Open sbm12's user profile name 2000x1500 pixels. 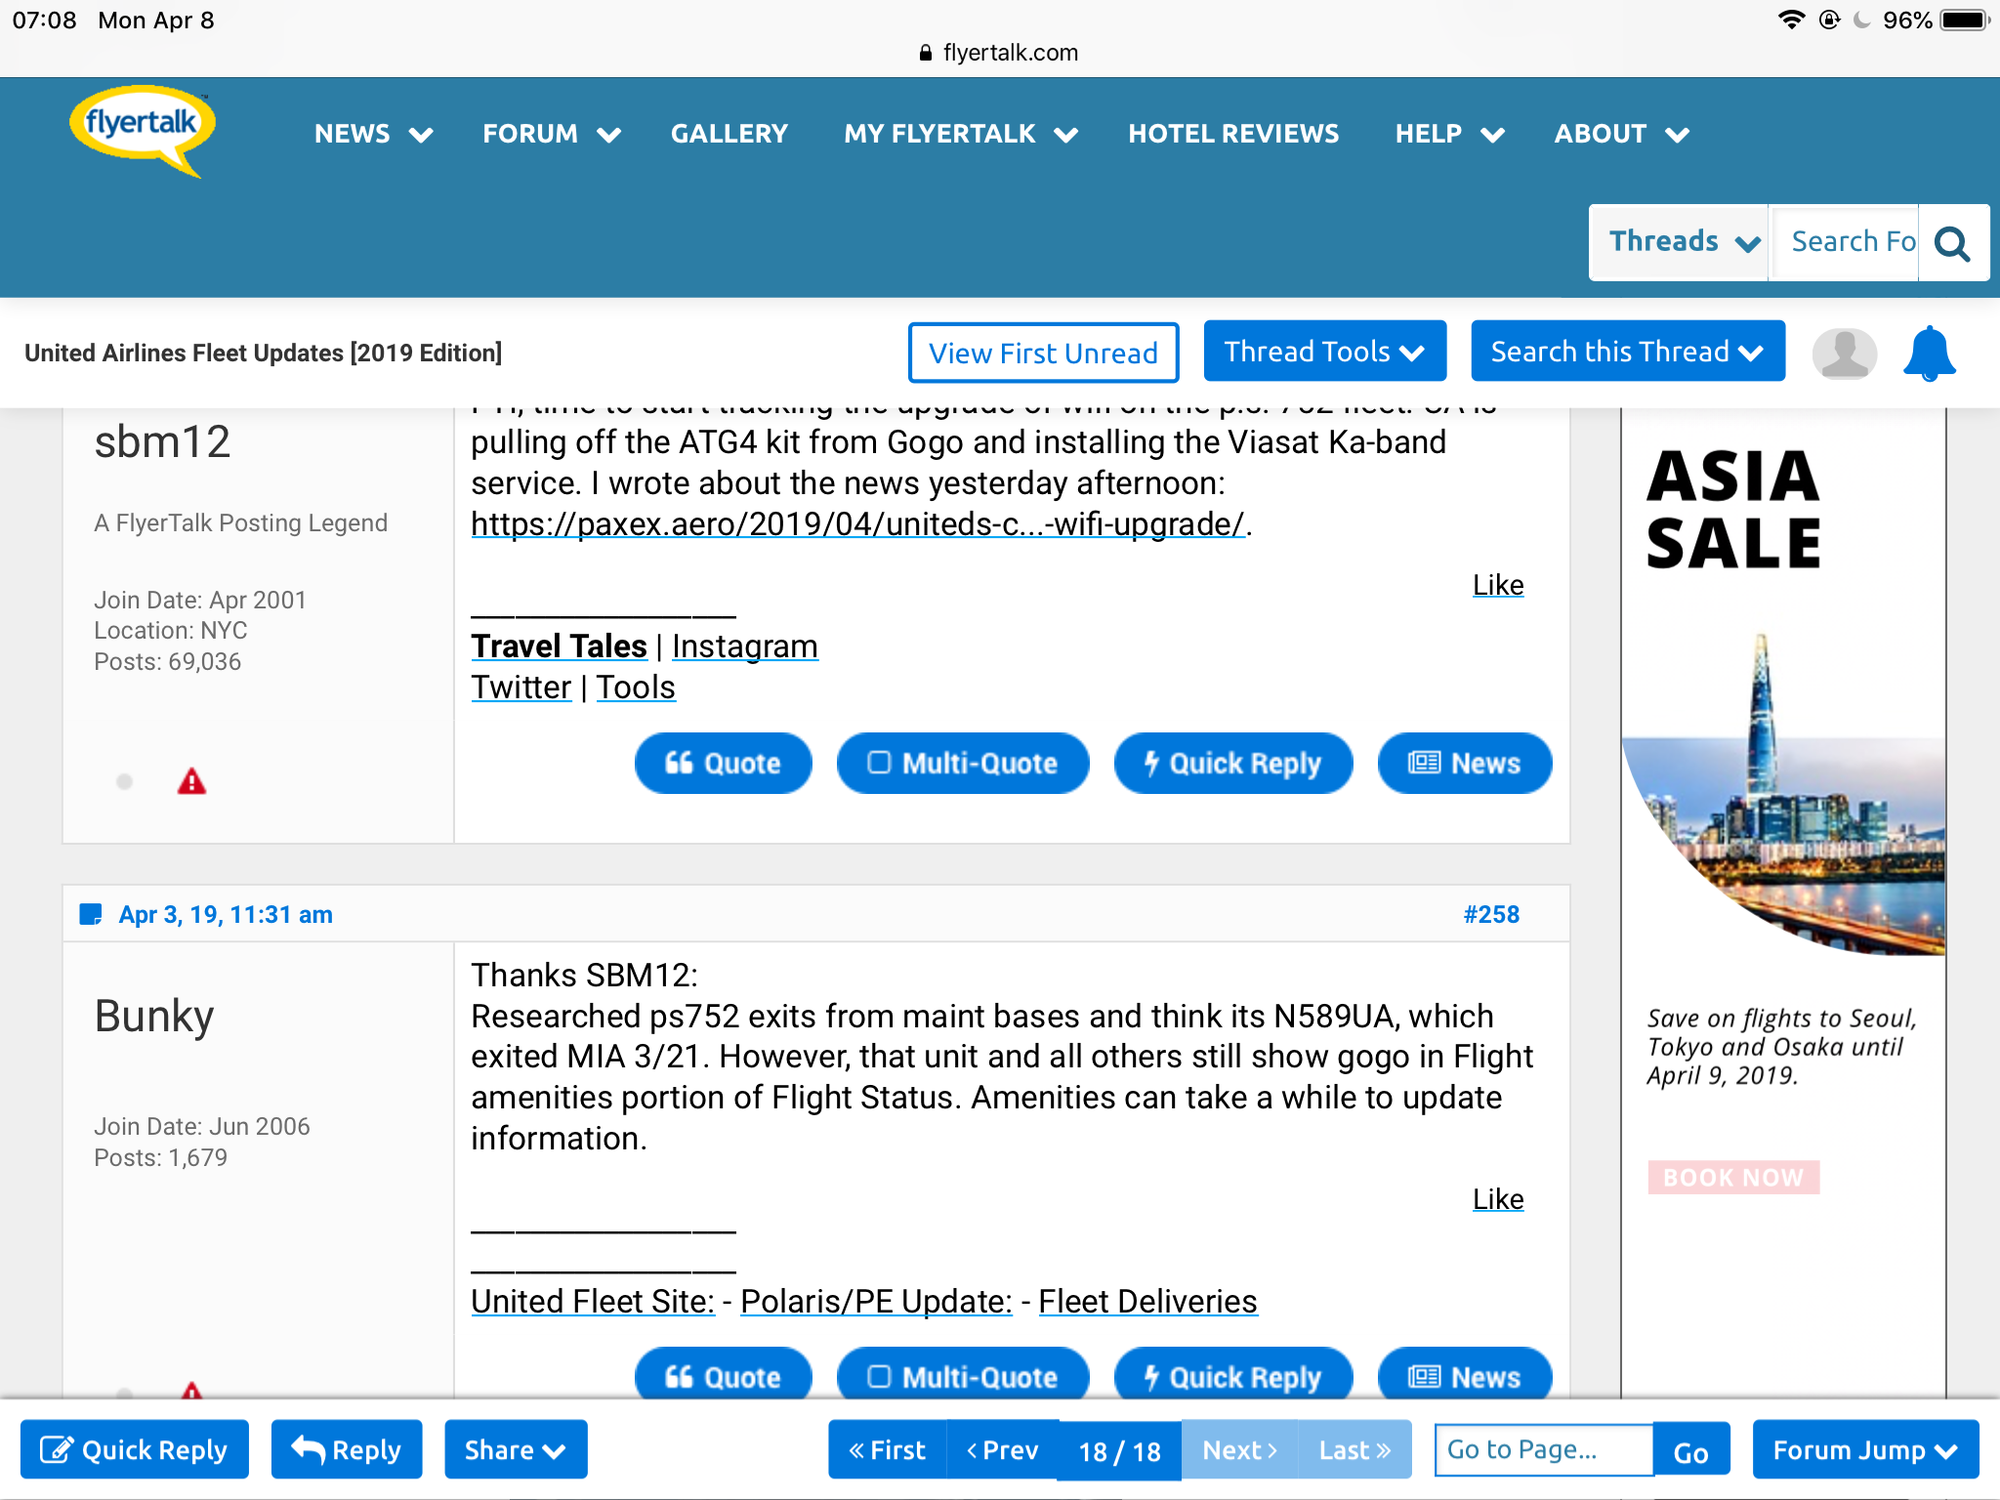(x=162, y=442)
